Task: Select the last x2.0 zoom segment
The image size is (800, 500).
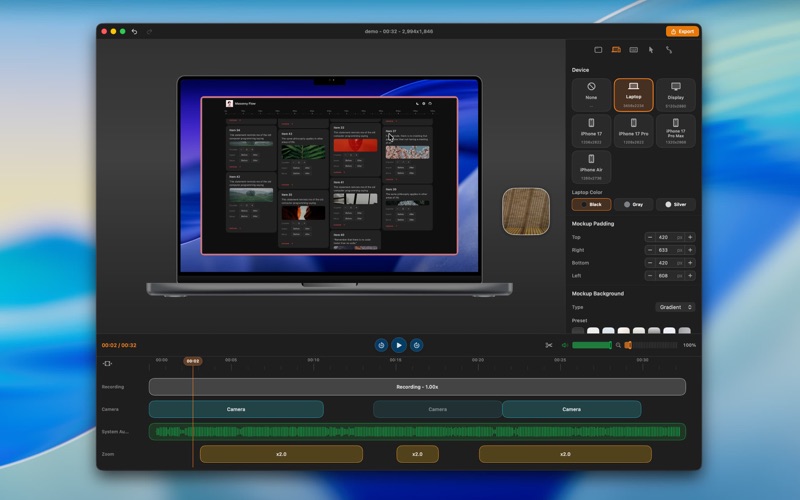Action: (x=565, y=454)
